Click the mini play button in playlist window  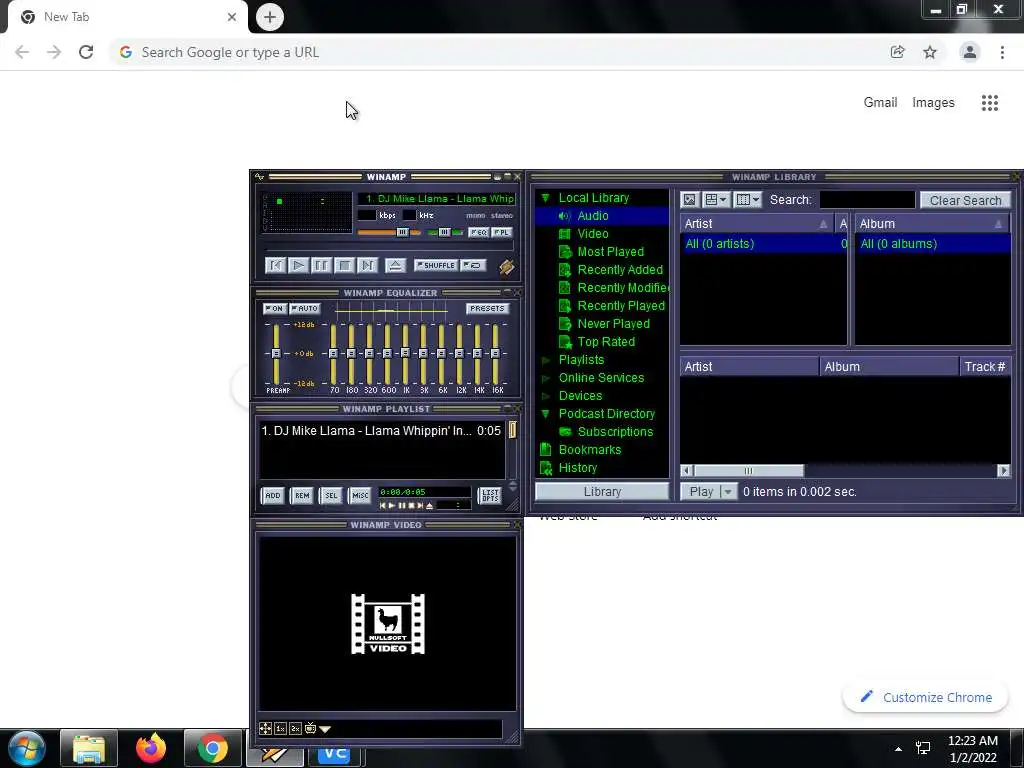[x=392, y=505]
